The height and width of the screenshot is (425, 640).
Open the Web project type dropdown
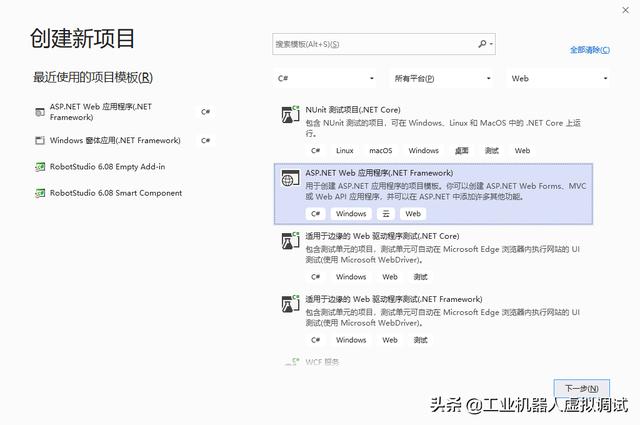[558, 78]
